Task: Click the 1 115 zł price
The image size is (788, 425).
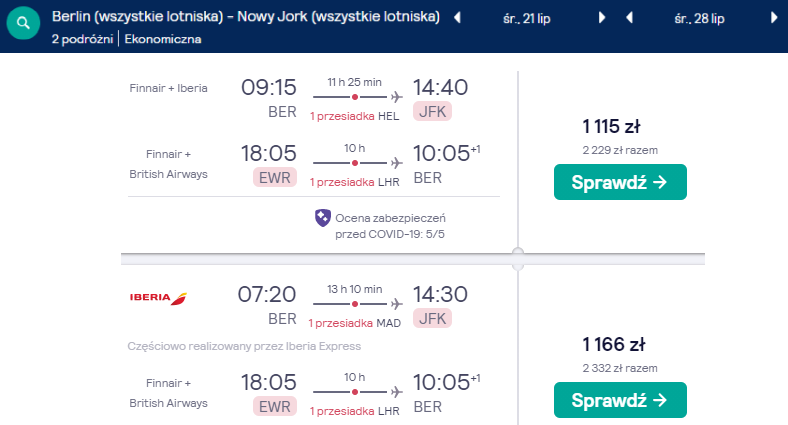Action: (611, 126)
